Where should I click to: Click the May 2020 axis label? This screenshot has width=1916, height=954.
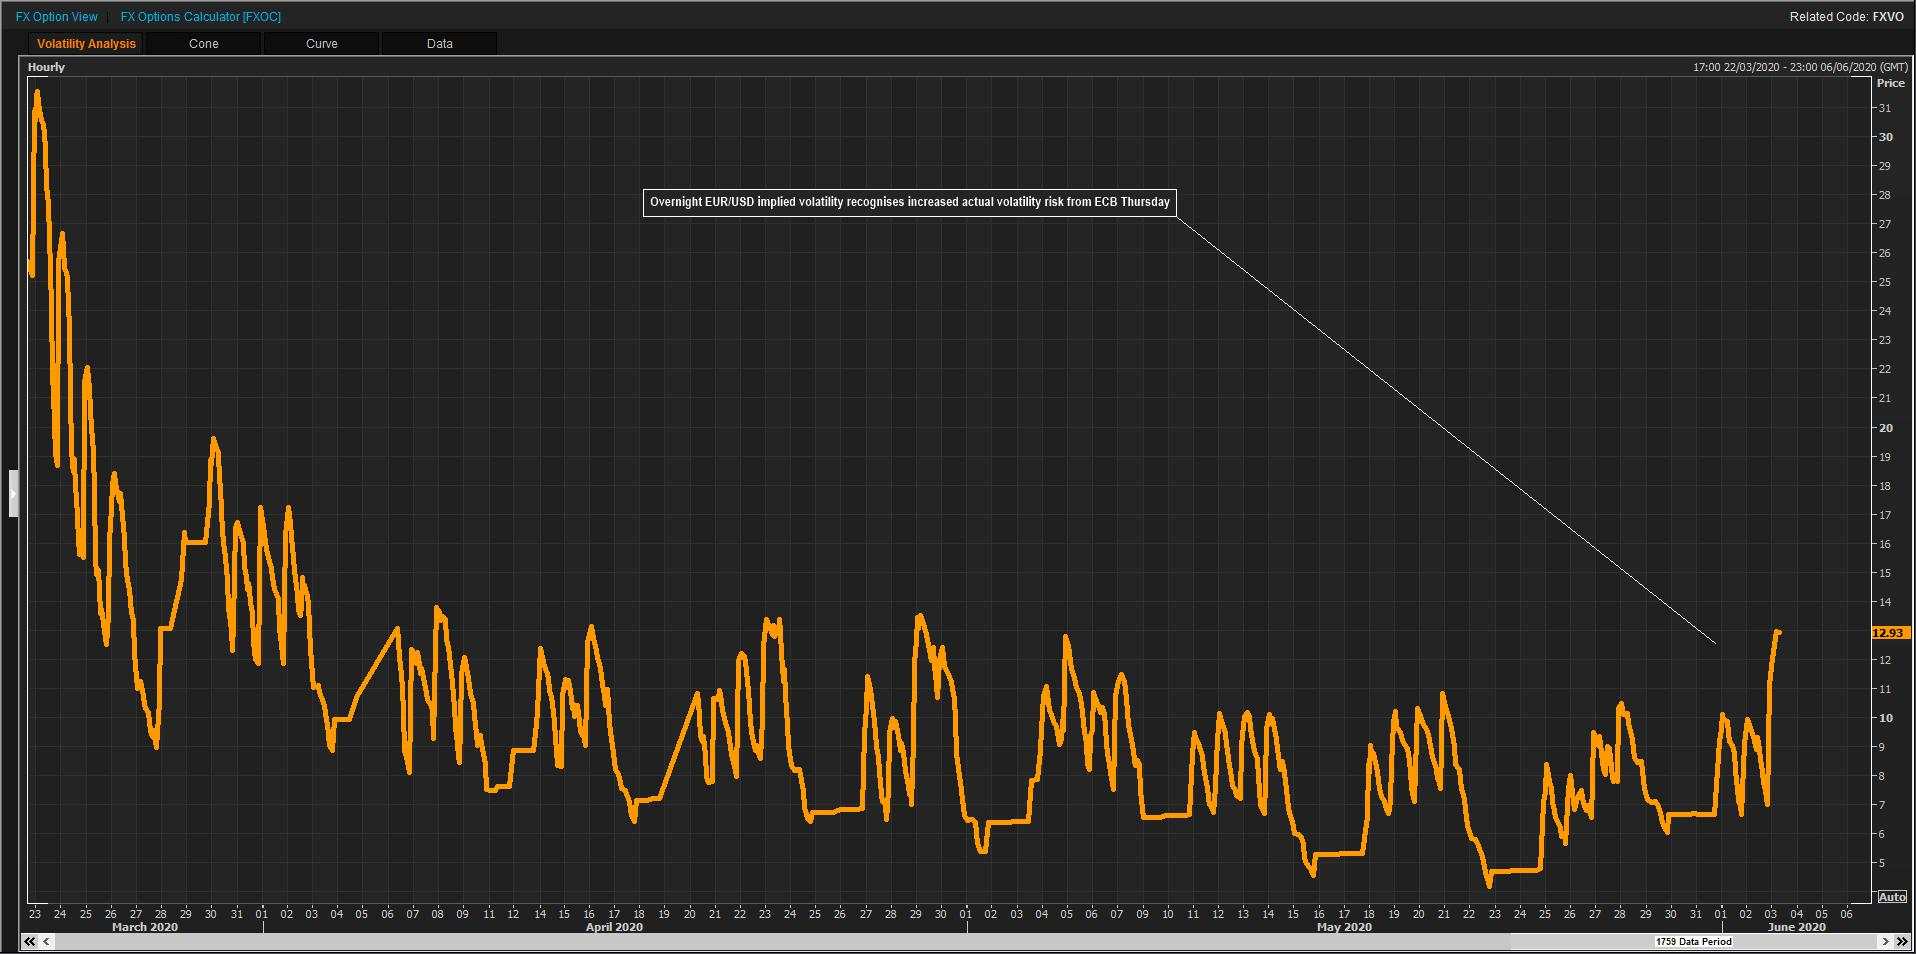1344,927
